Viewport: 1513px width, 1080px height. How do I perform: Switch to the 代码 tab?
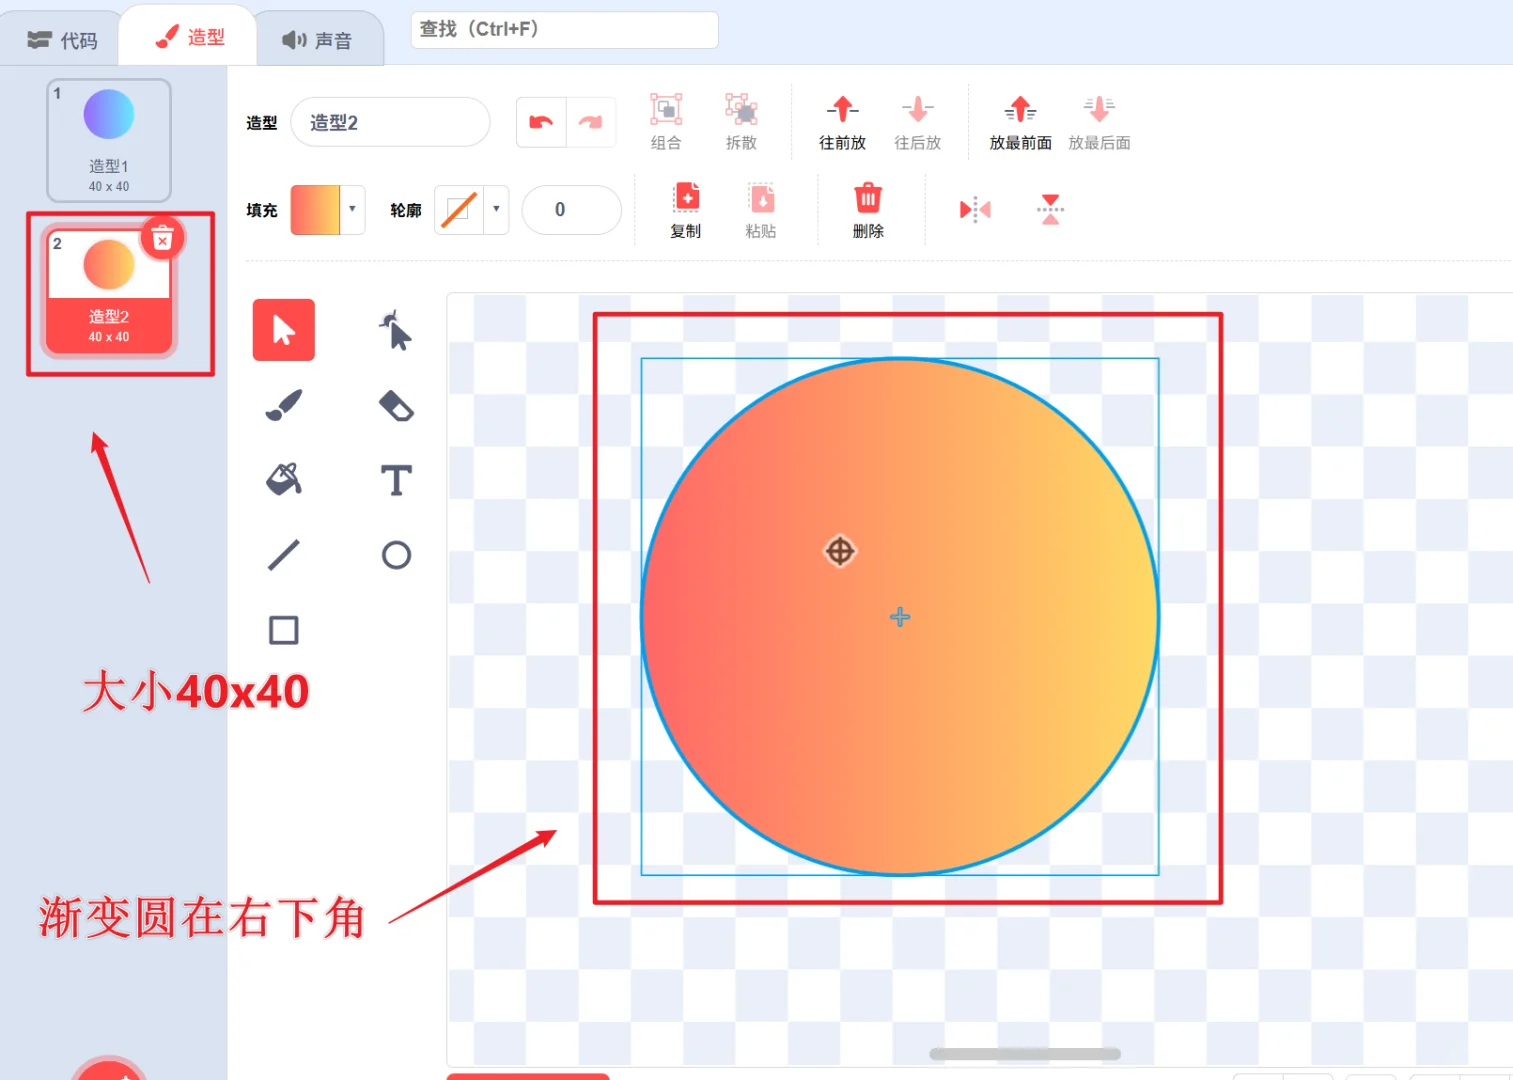click(60, 38)
